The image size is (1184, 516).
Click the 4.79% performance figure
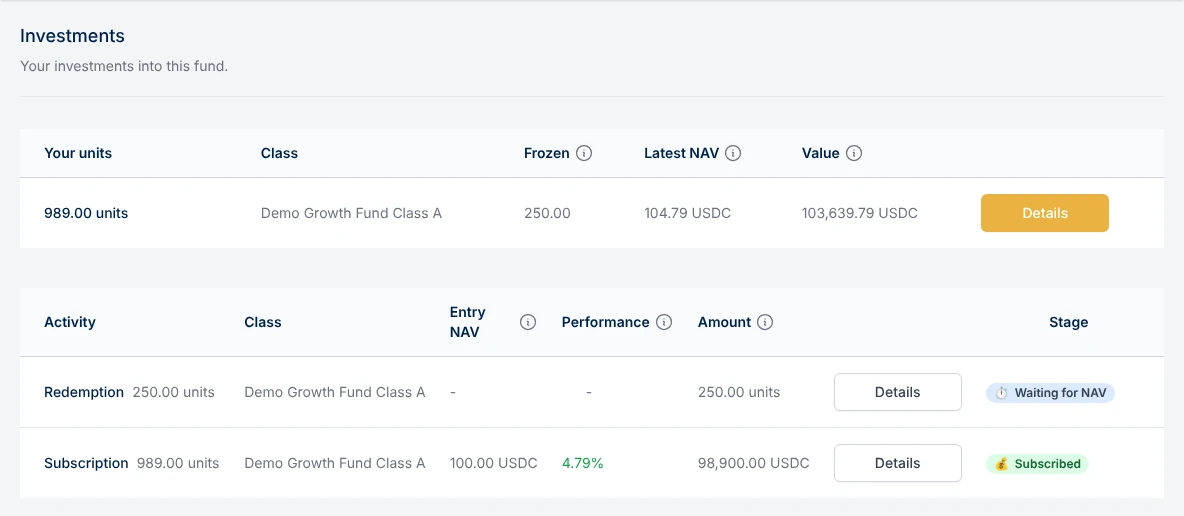583,463
